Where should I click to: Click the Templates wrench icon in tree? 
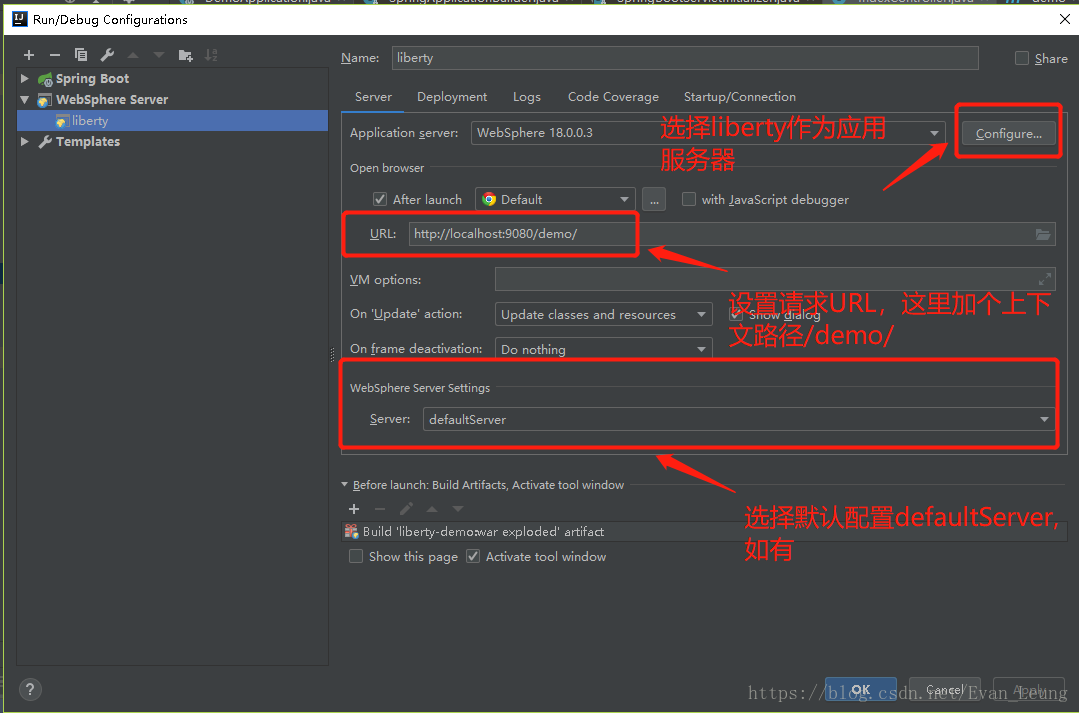45,142
